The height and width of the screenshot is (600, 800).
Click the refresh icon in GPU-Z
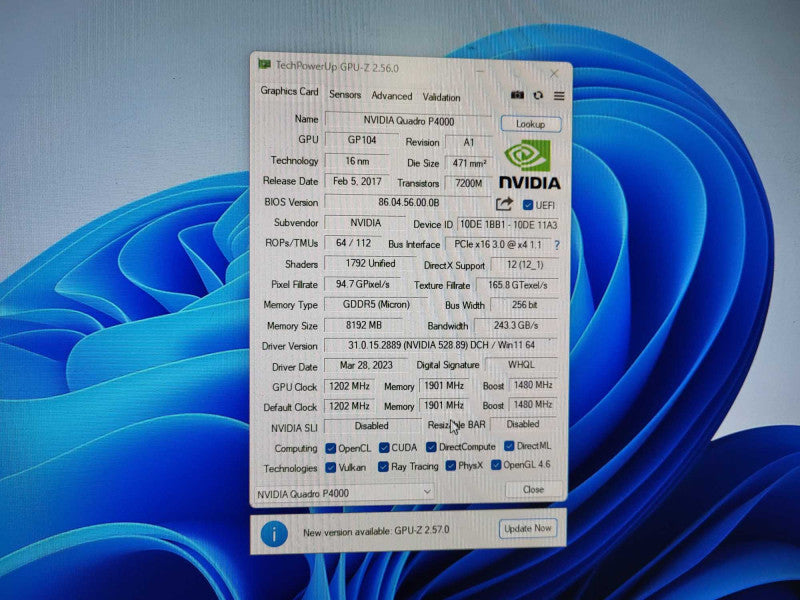[538, 95]
